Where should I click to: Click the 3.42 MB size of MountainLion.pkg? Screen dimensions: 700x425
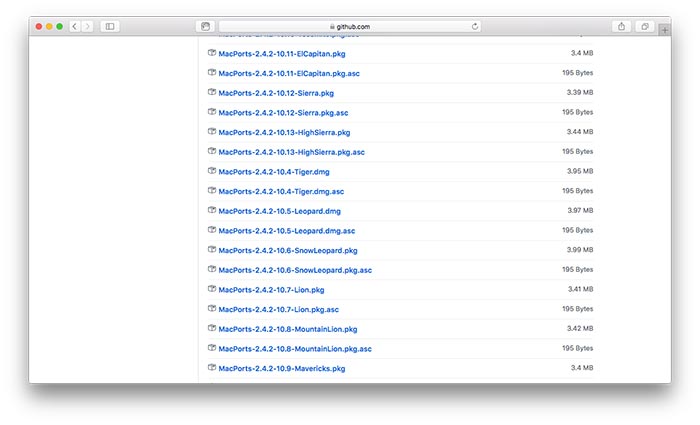580,328
